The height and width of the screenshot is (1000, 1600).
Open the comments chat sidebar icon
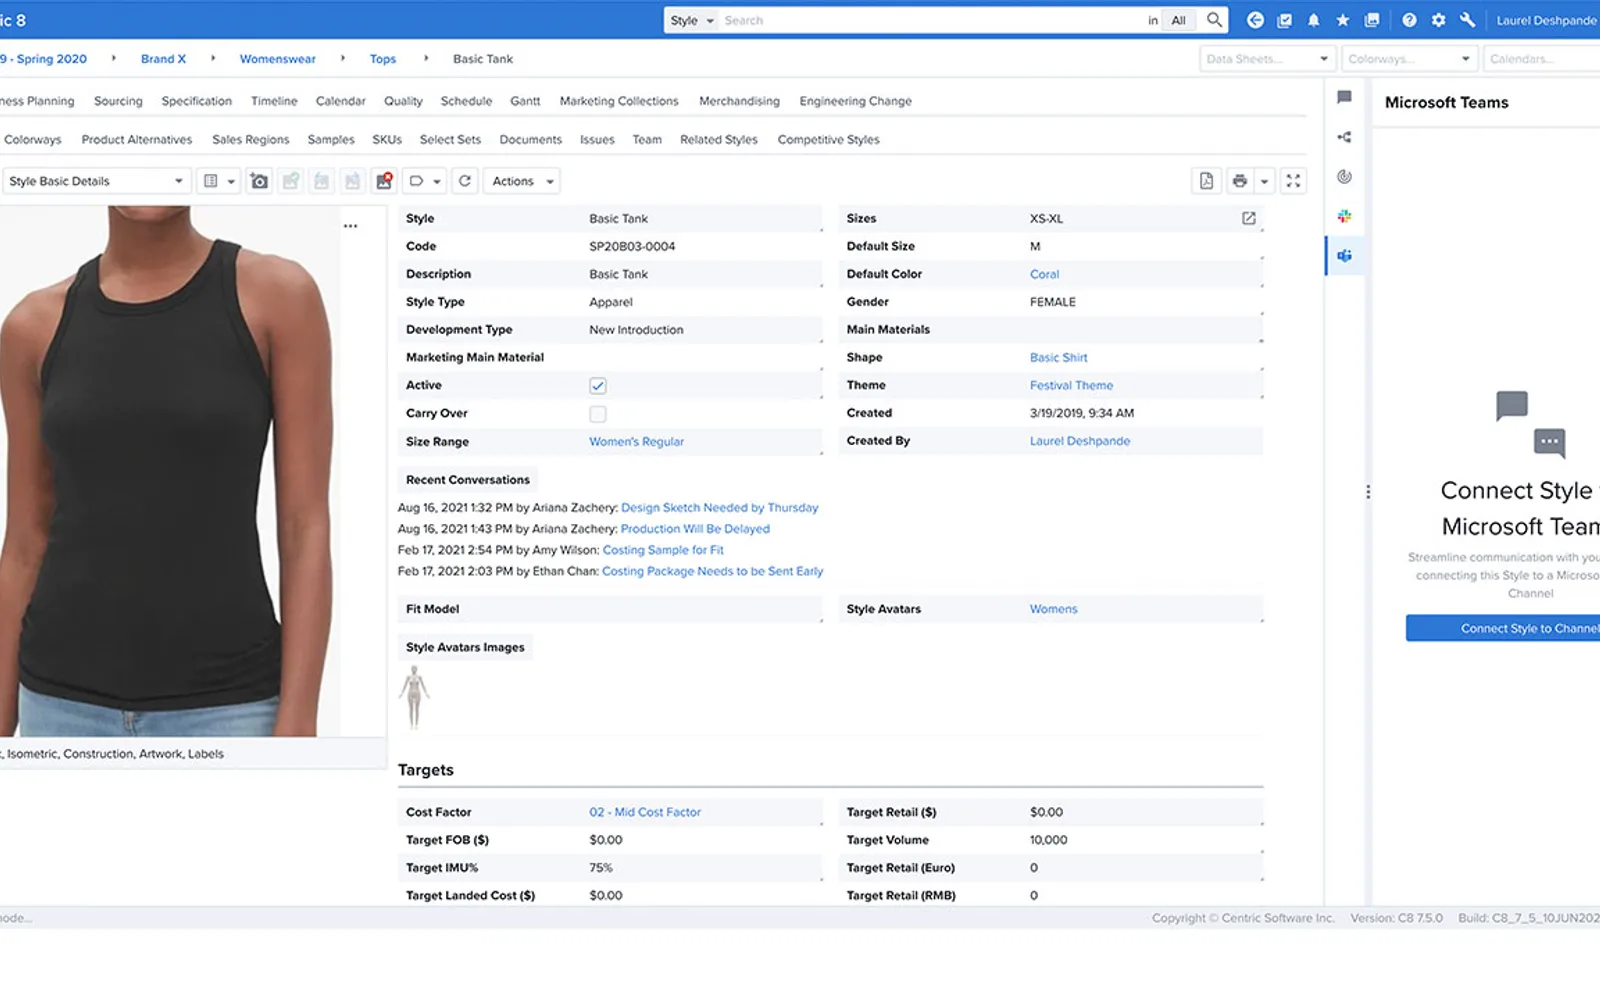click(1344, 97)
